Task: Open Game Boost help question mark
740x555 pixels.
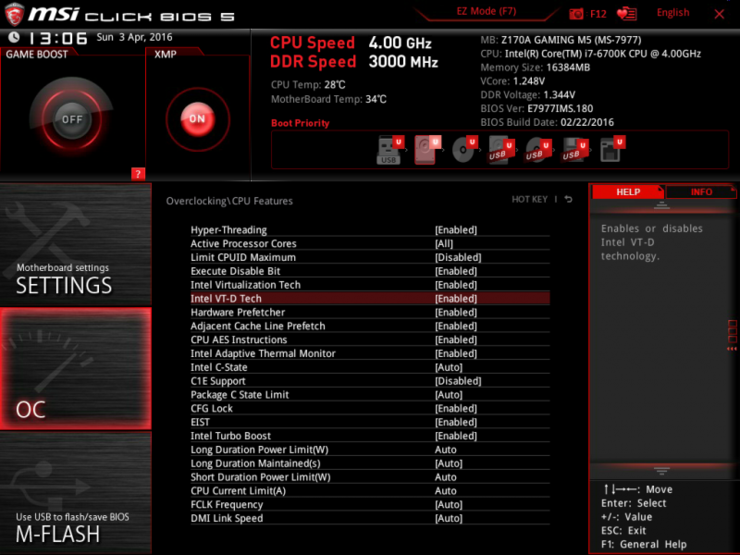Action: click(138, 174)
